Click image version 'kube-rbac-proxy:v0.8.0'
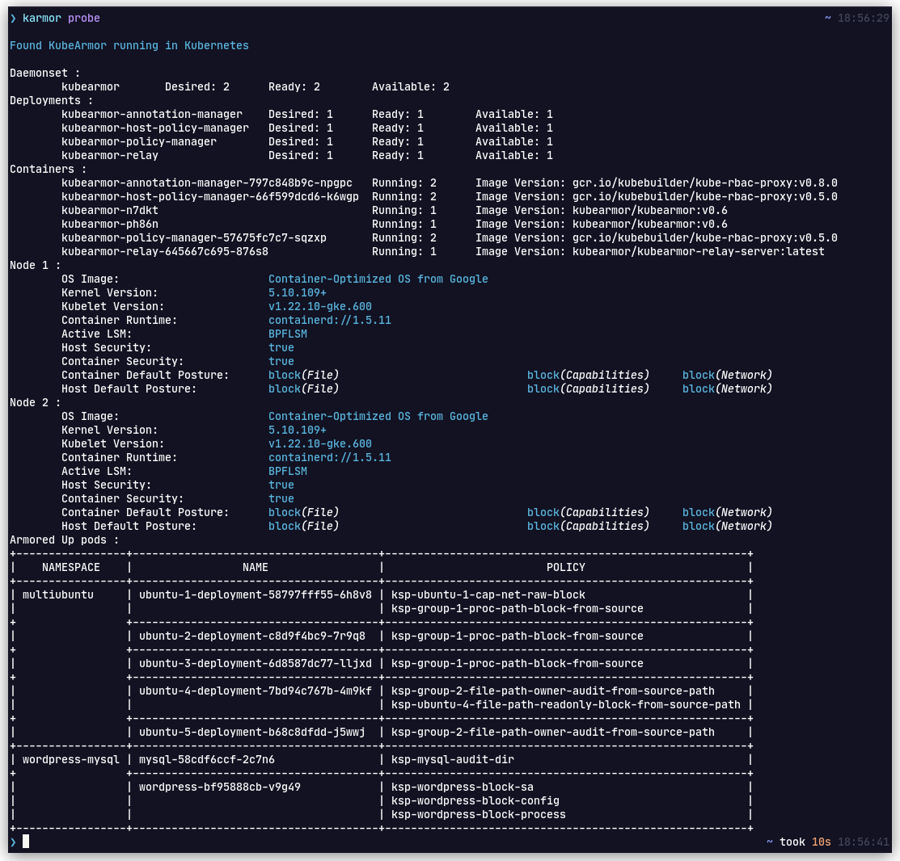Screen dimensions: 900x861 point(766,183)
